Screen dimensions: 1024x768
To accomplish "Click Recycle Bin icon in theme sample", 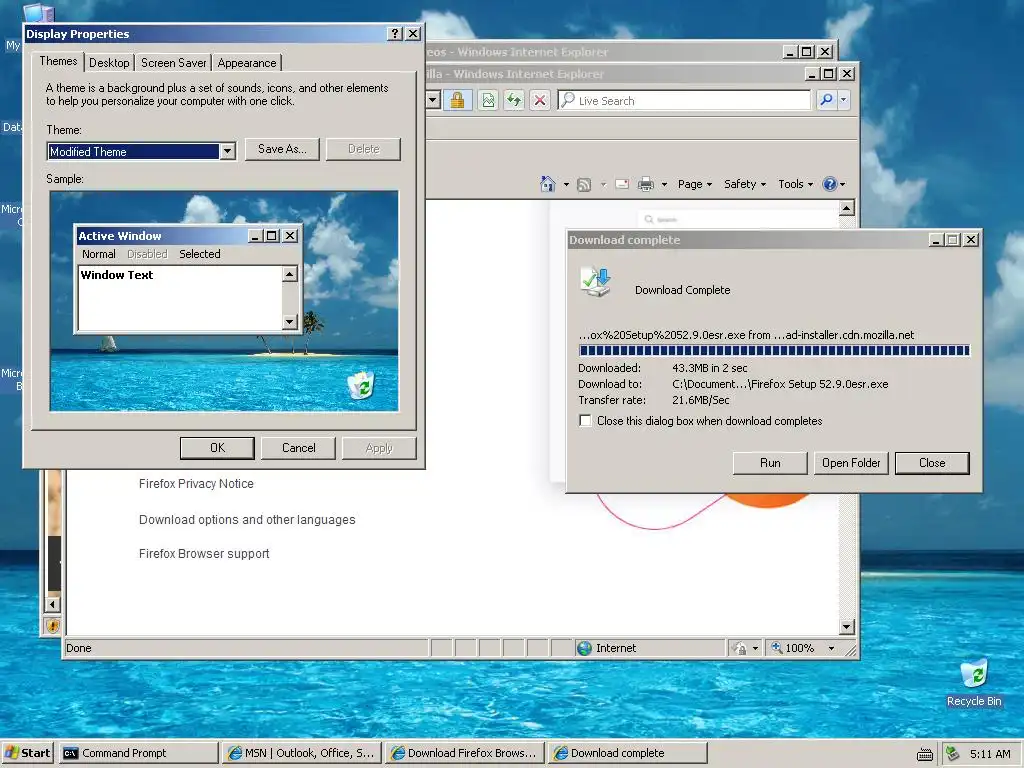I will pyautogui.click(x=361, y=385).
